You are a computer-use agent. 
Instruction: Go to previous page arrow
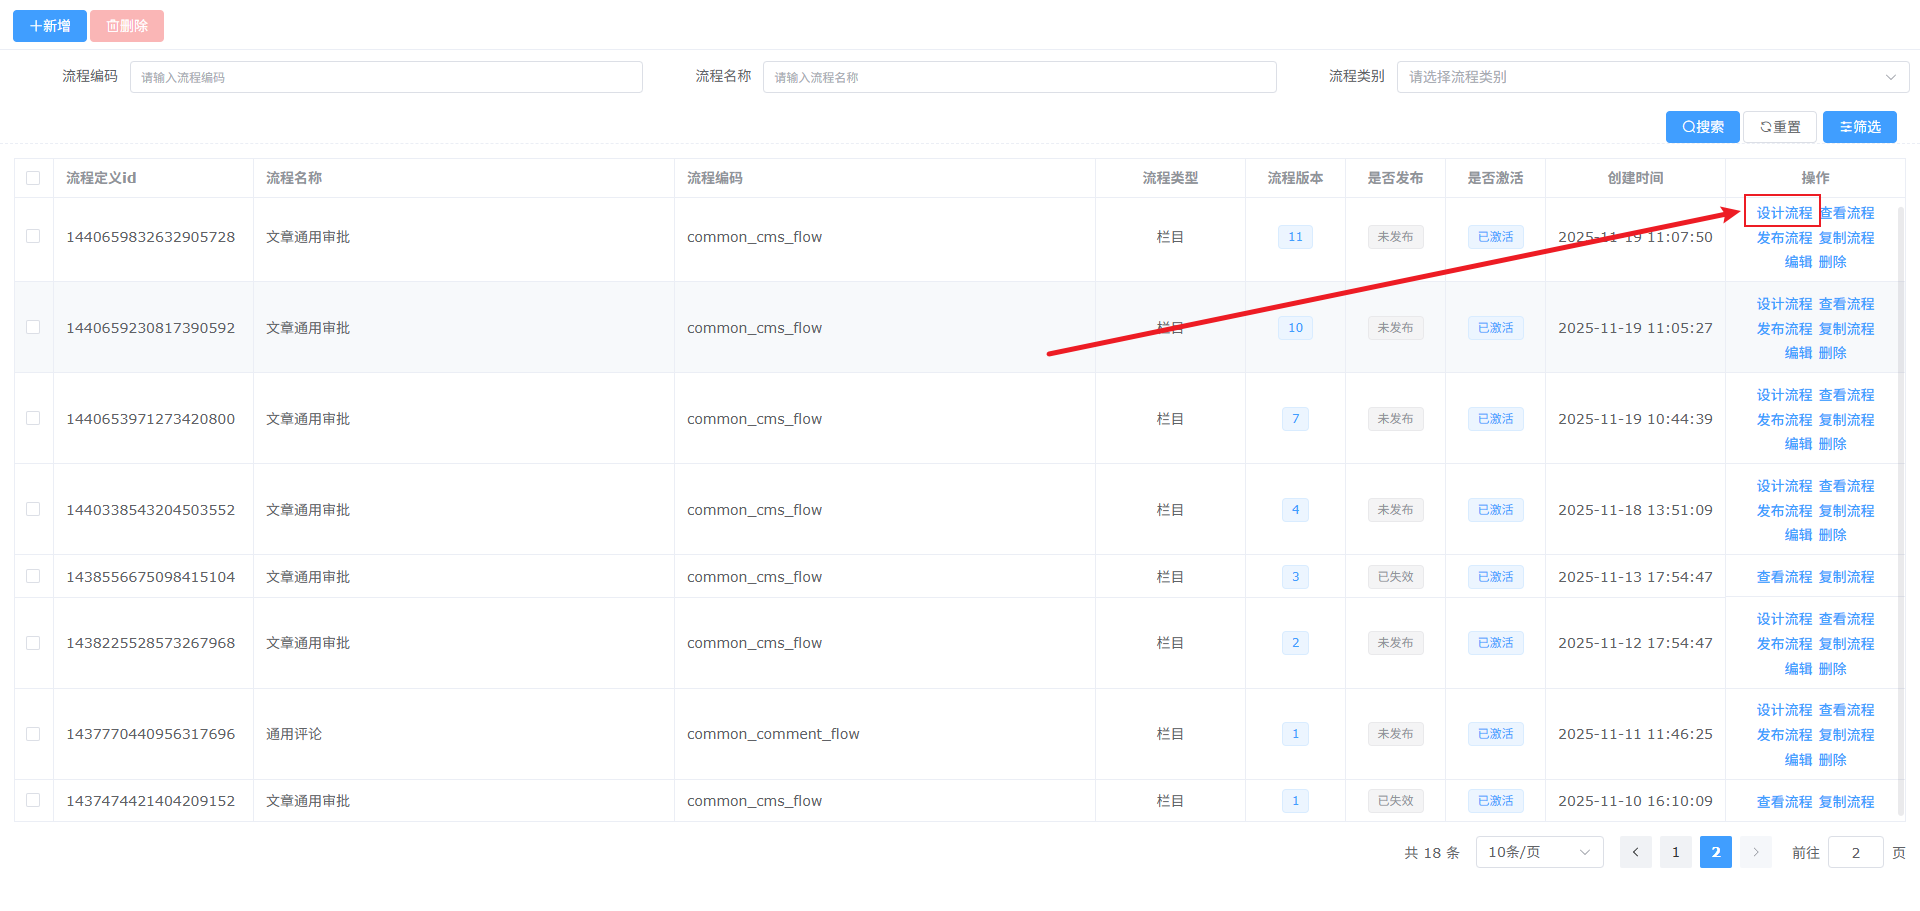pos(1635,852)
